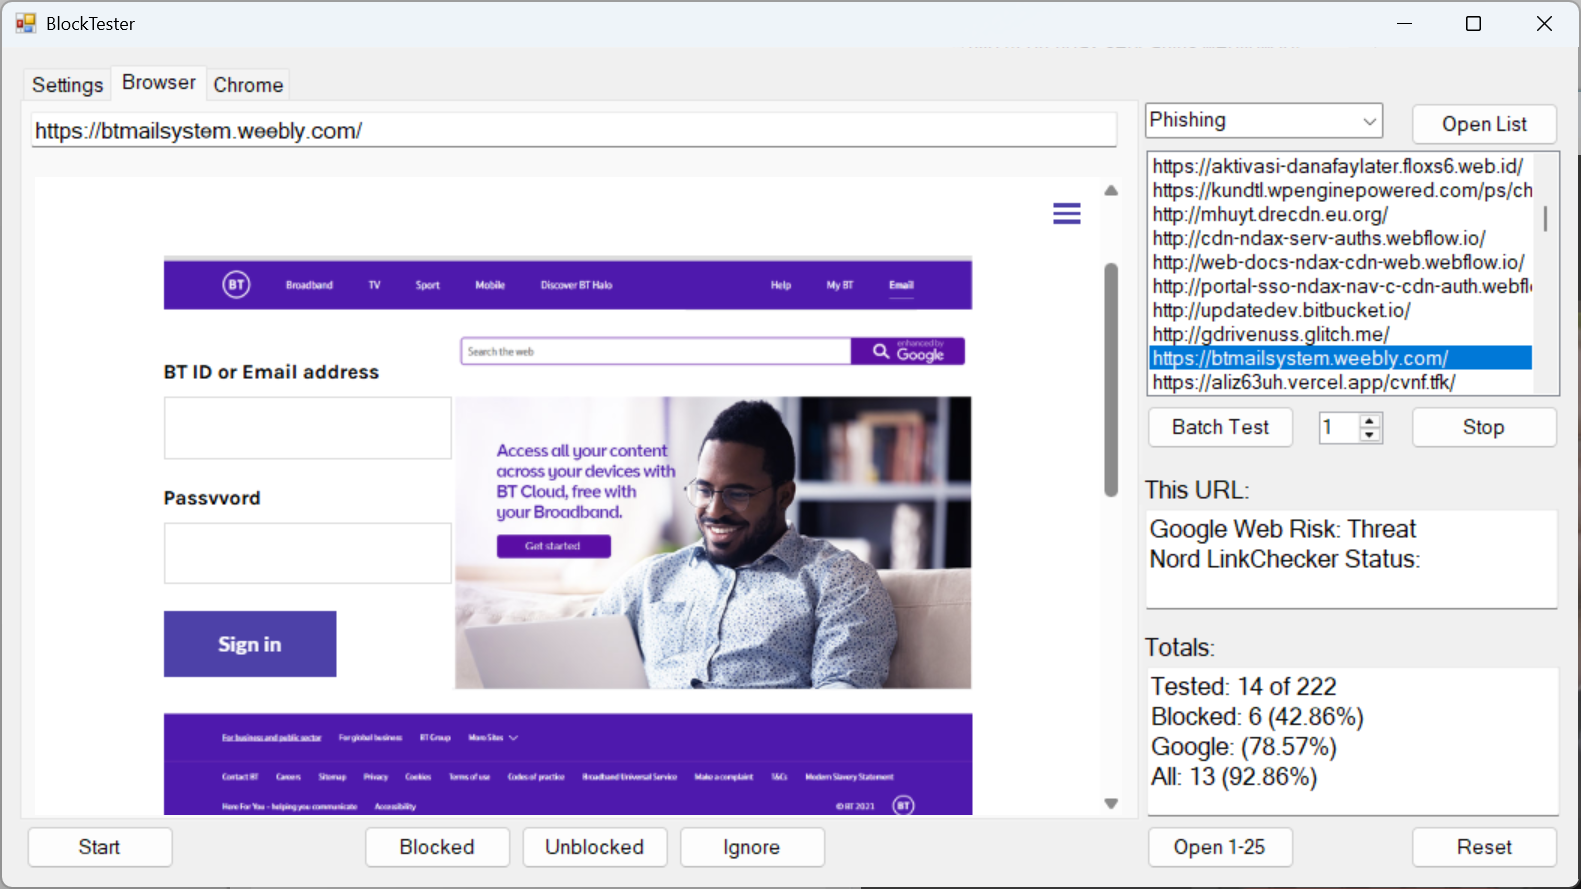Select http://mhuyt.drecdn.eu.org/ in the list
This screenshot has height=889, width=1581.
1340,214
